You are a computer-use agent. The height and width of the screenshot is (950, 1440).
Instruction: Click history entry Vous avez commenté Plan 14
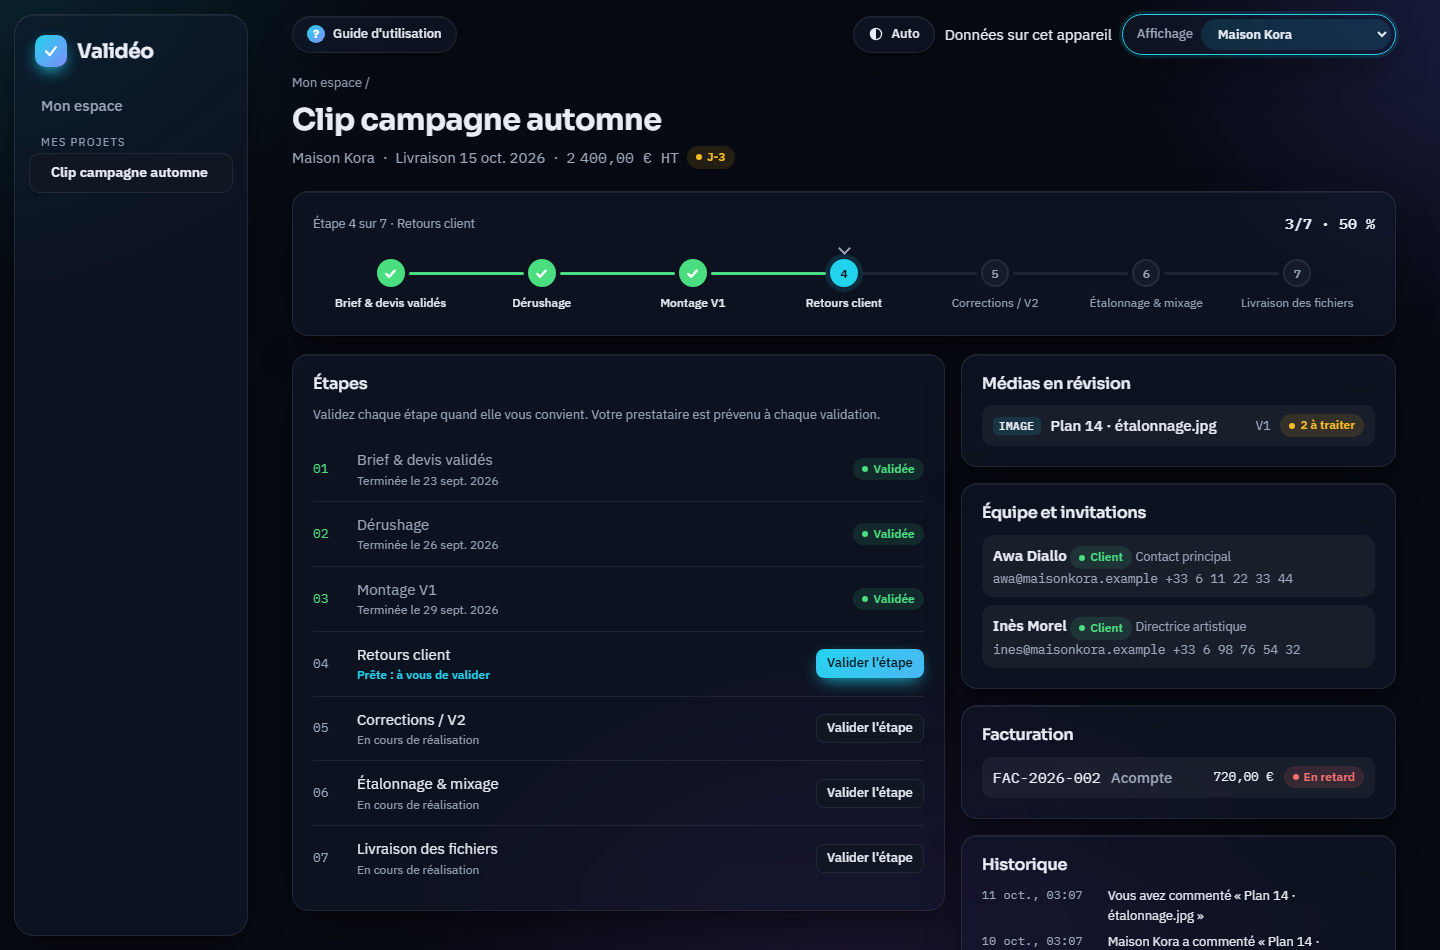coord(1178,905)
